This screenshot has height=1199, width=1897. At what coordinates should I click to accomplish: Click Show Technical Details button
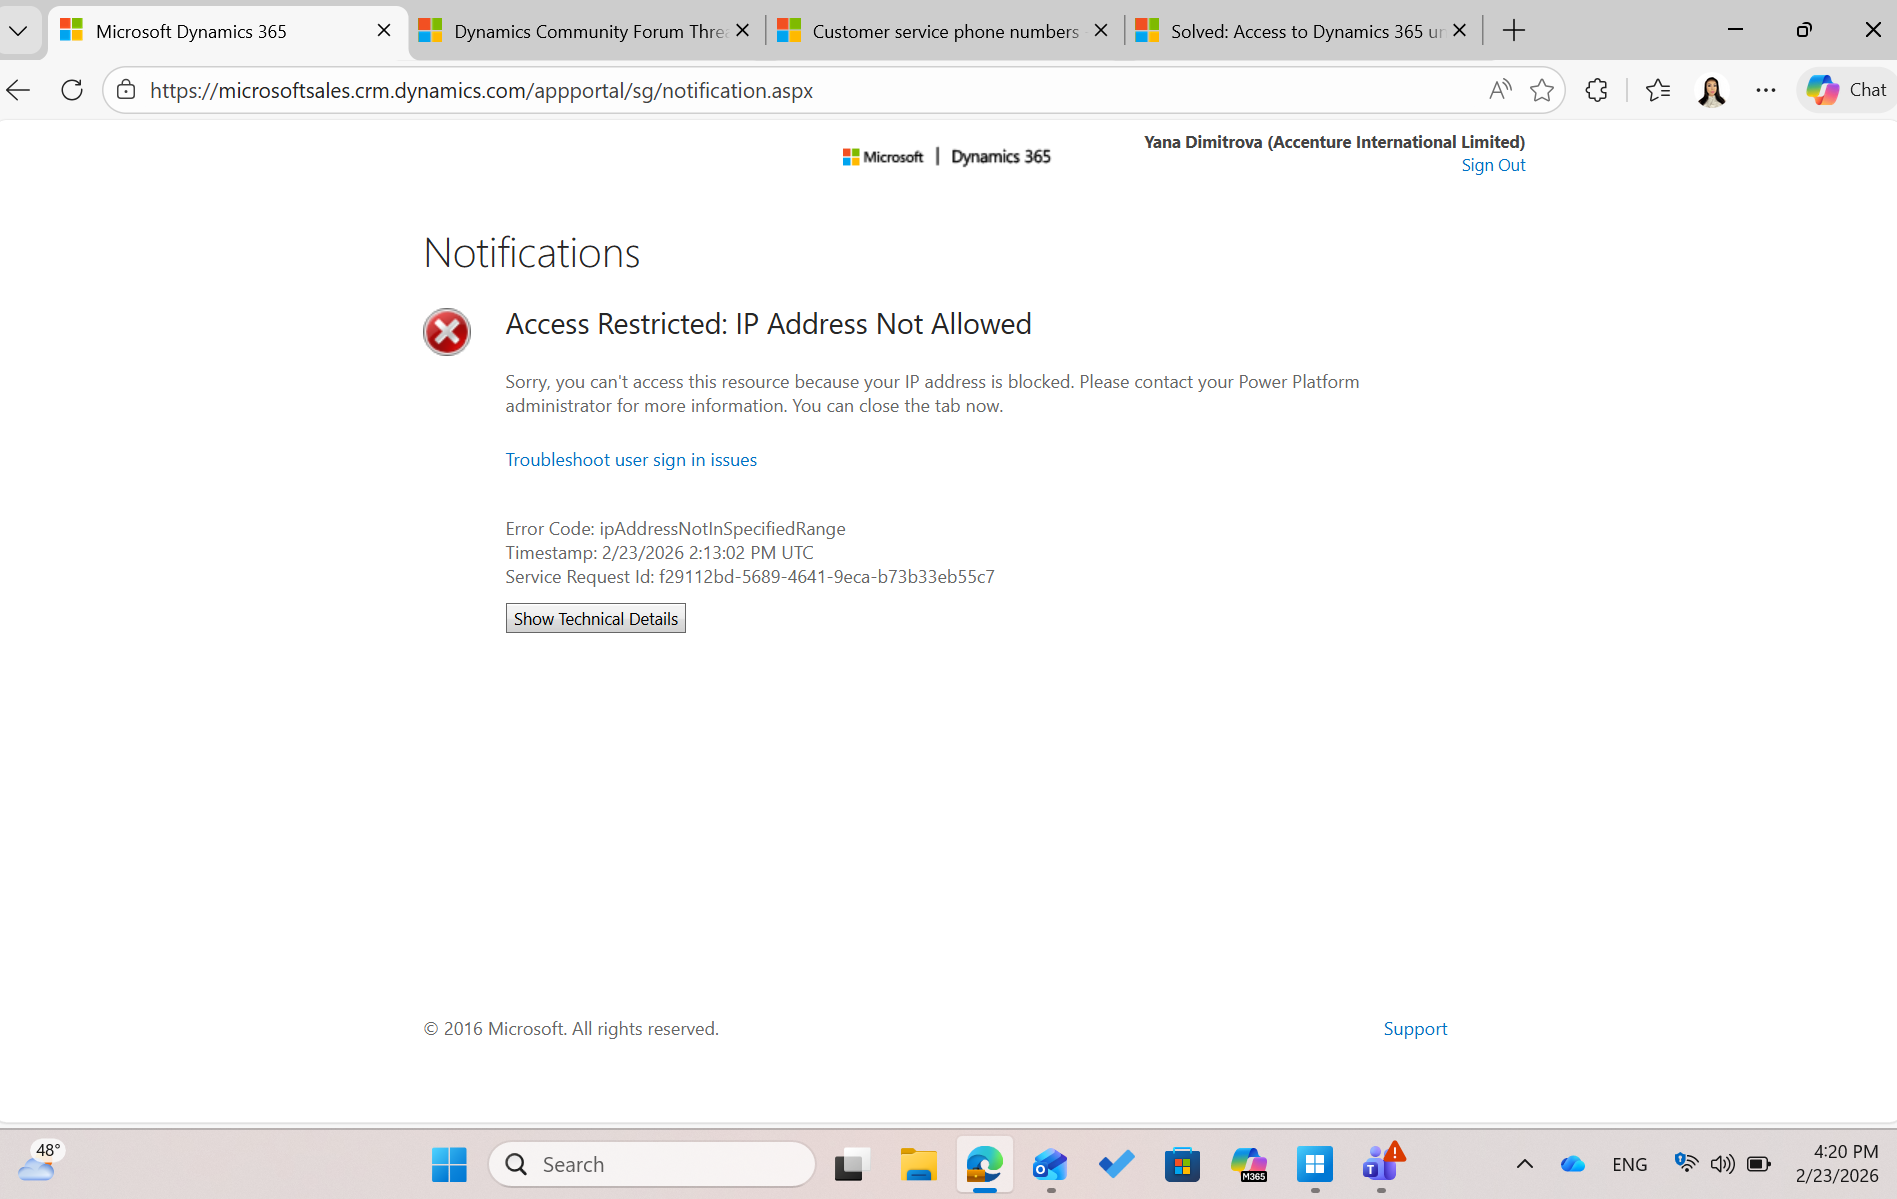click(x=596, y=618)
